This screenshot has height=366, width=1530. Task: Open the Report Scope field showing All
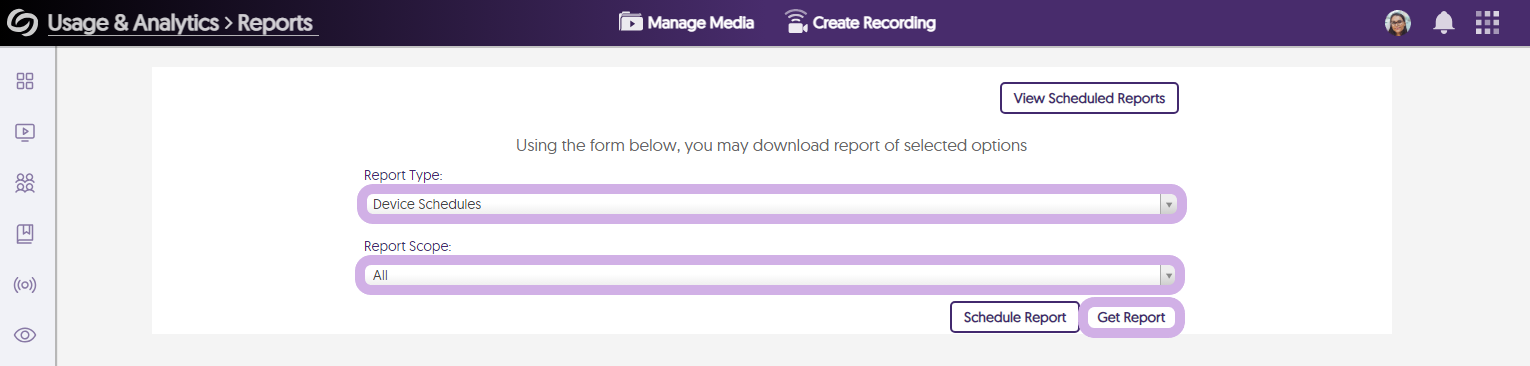pyautogui.click(x=770, y=275)
